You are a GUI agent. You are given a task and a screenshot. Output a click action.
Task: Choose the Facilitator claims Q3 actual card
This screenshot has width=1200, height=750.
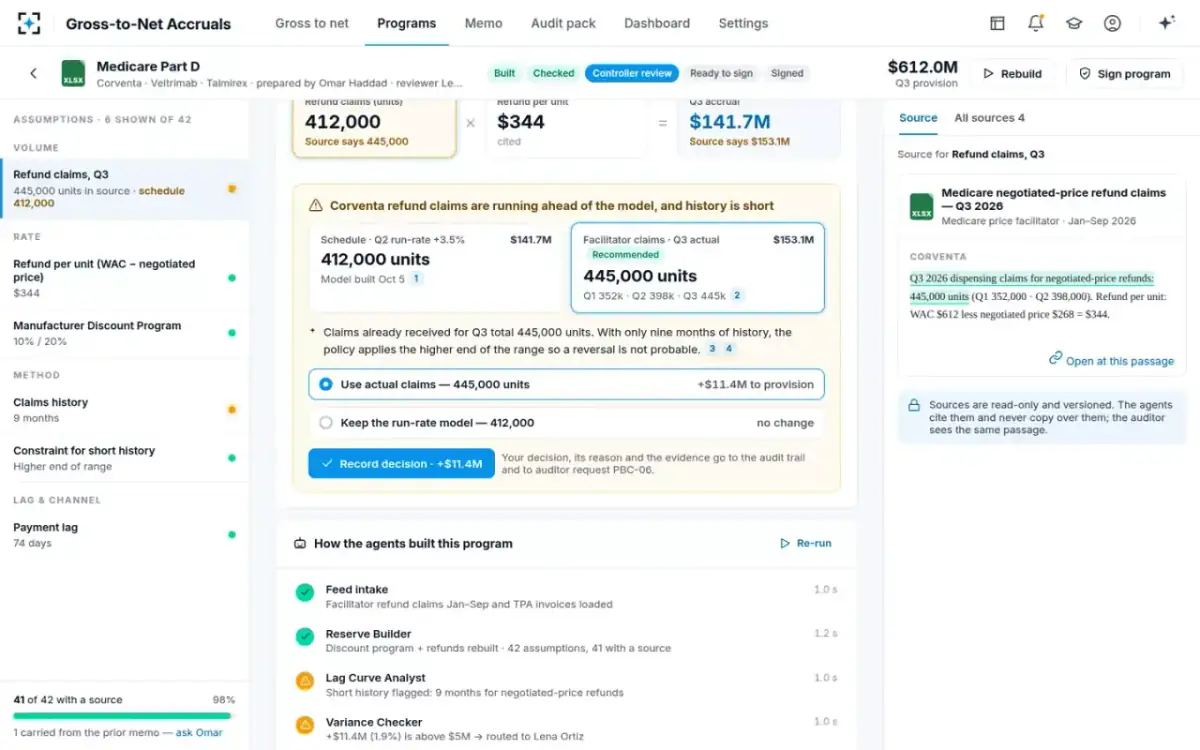(698, 268)
